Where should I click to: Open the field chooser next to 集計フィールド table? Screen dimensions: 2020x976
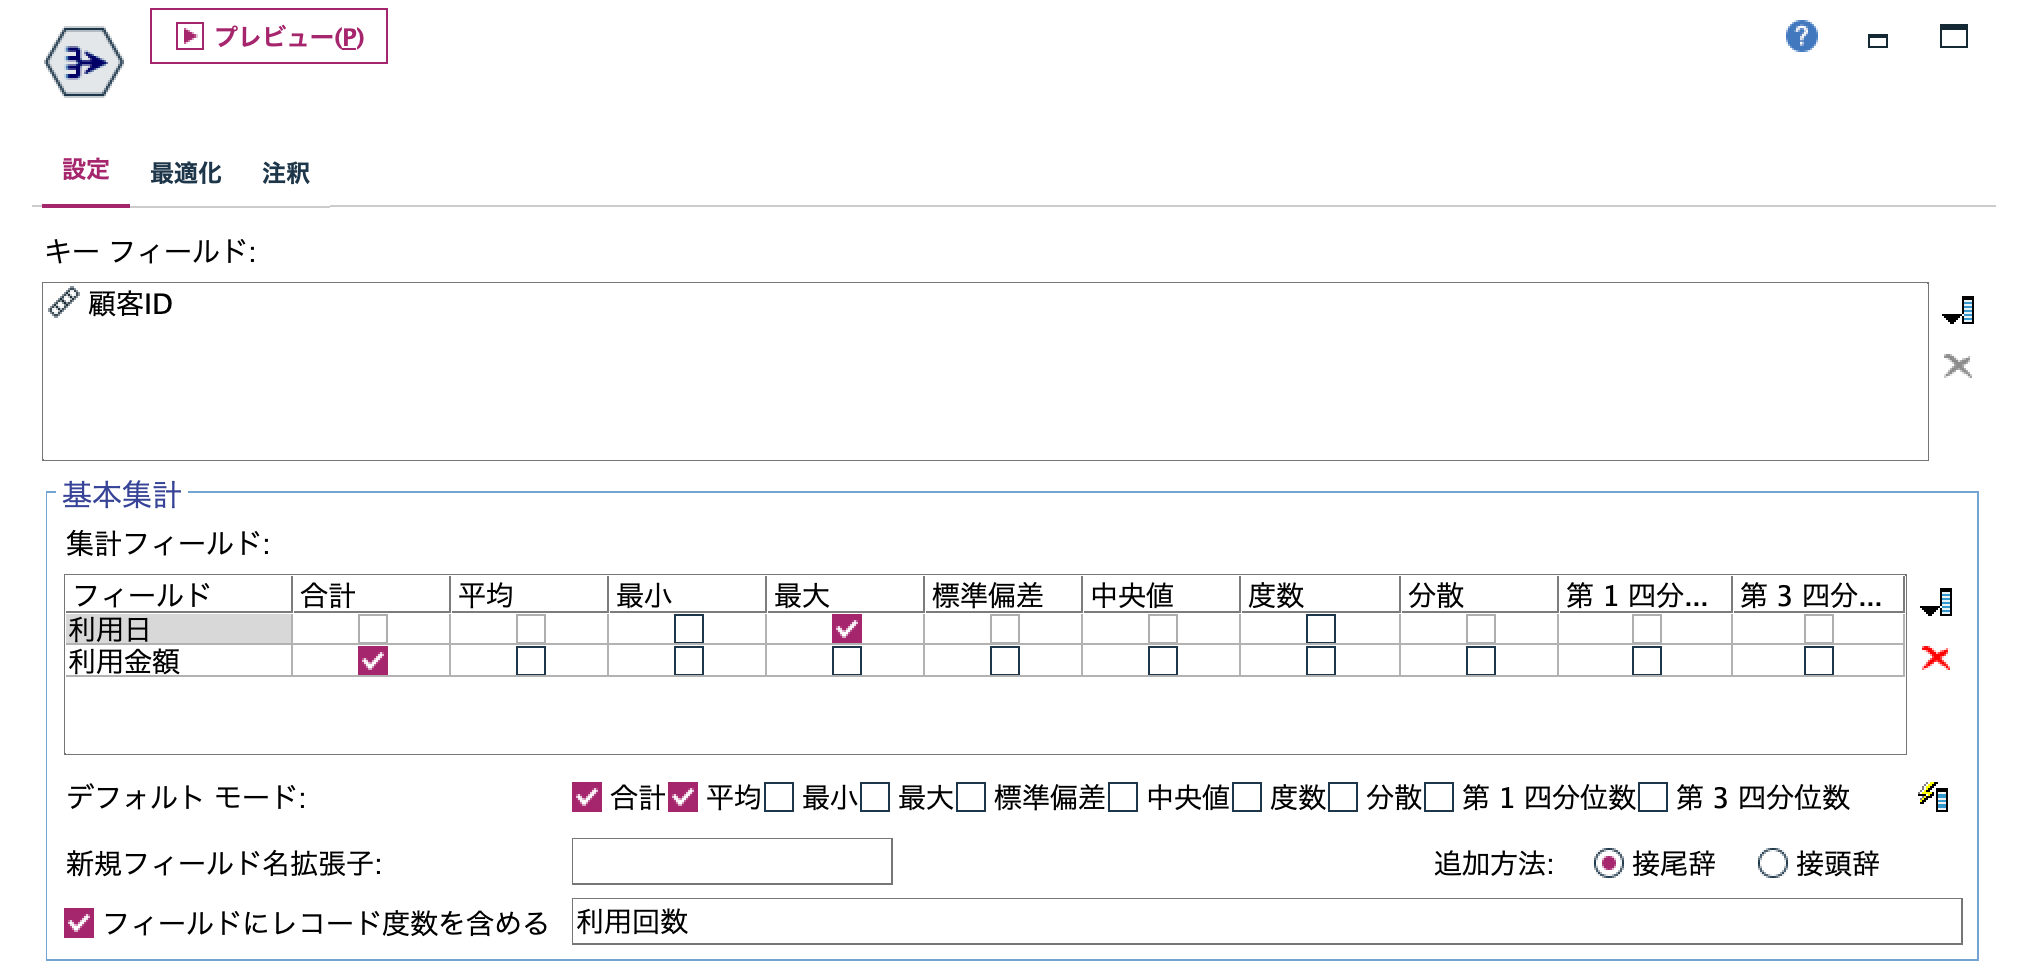coord(1937,604)
